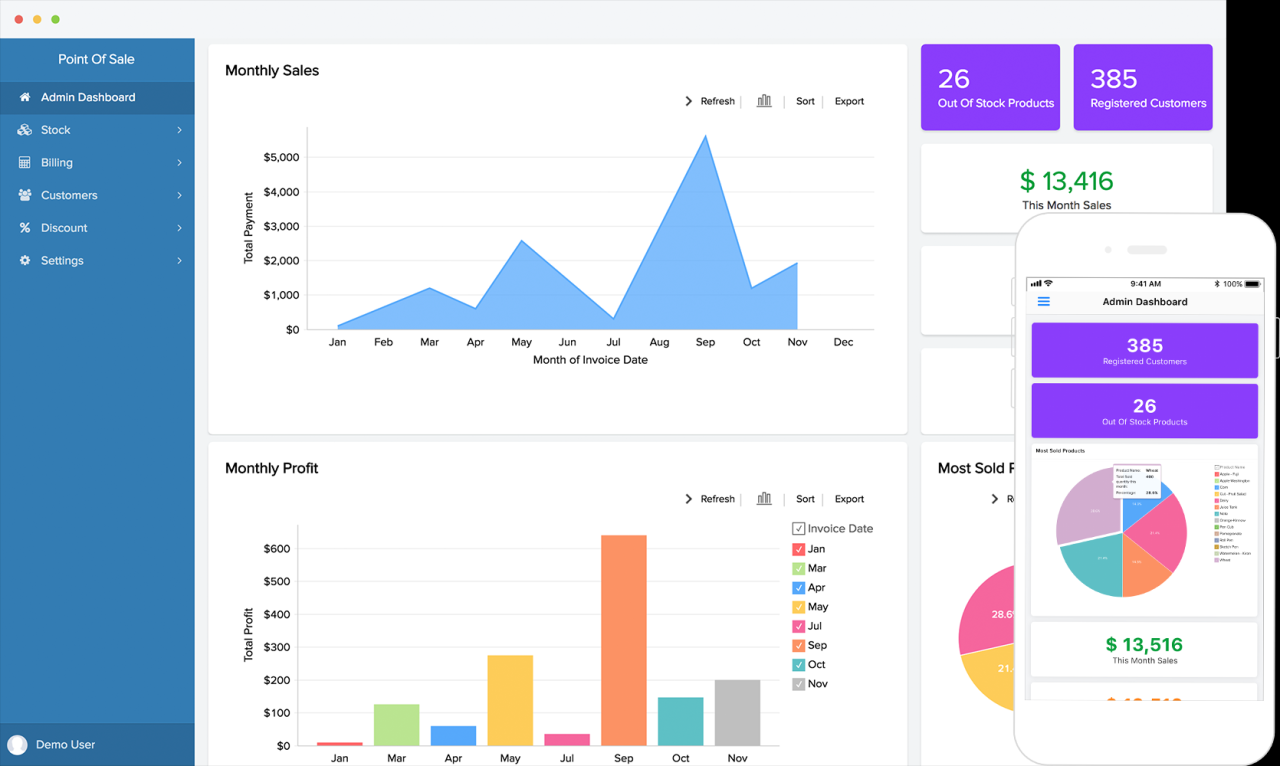Click the Registered Customers purple card

(x=1143, y=87)
